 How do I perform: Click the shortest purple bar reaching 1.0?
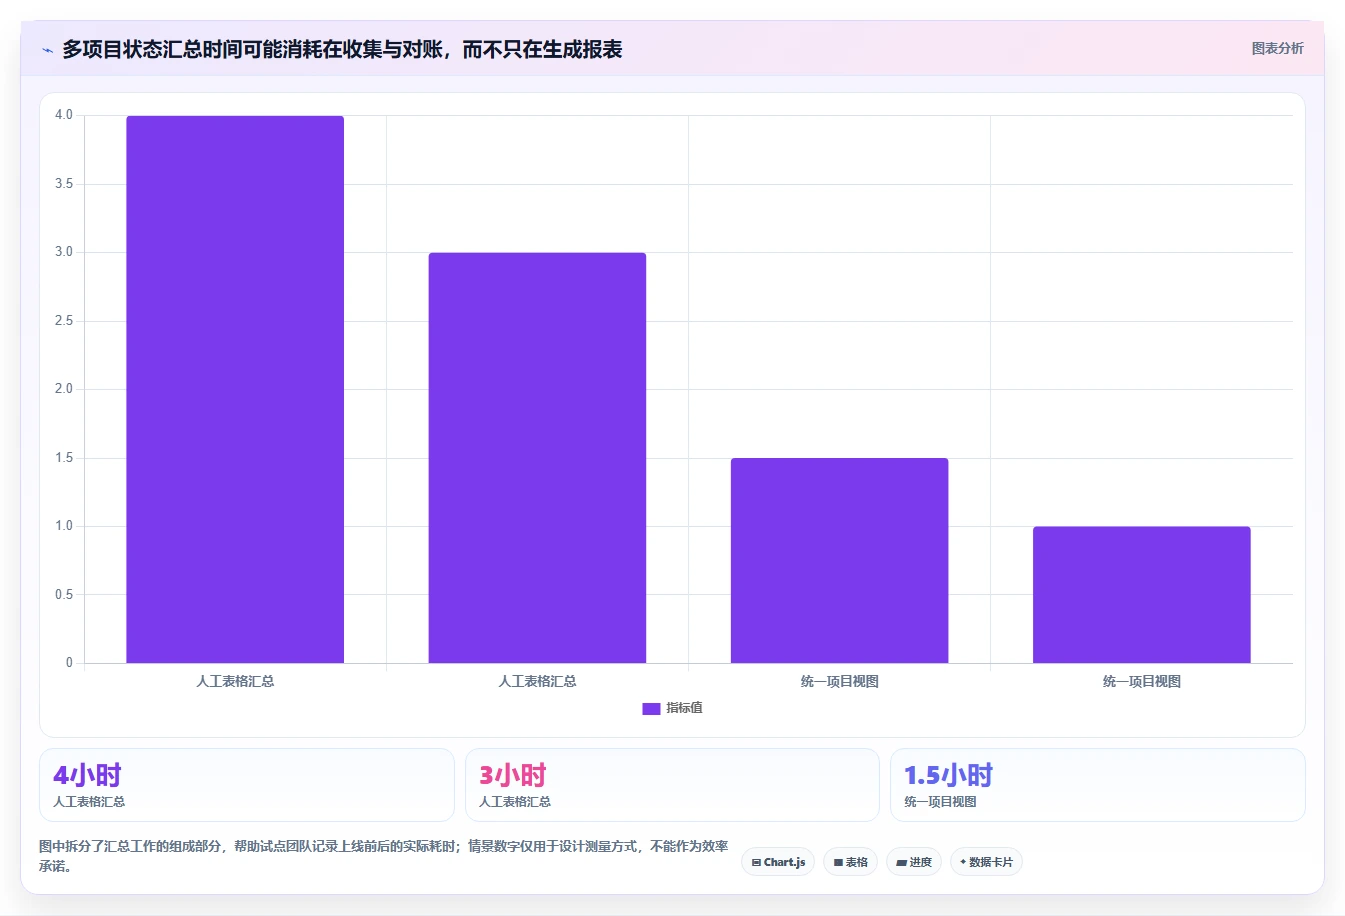[1141, 594]
